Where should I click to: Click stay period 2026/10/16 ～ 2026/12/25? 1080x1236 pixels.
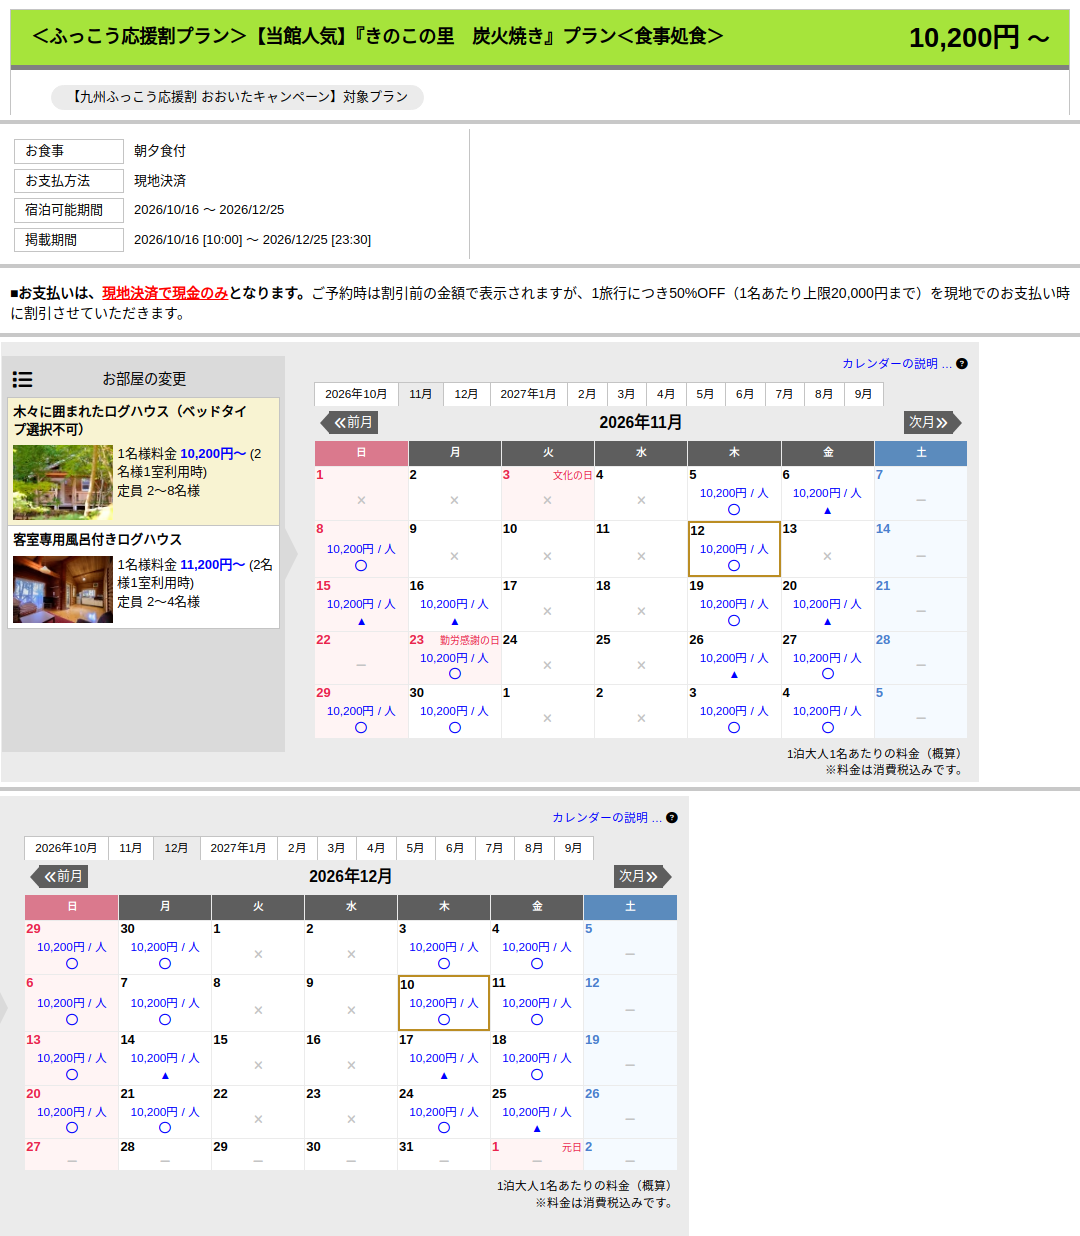[x=209, y=210]
